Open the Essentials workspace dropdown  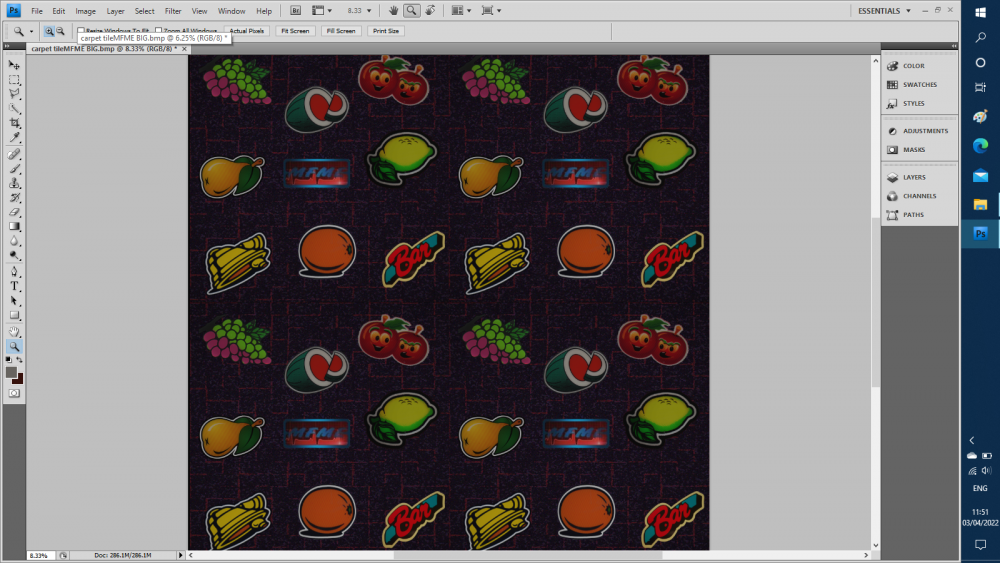click(884, 11)
